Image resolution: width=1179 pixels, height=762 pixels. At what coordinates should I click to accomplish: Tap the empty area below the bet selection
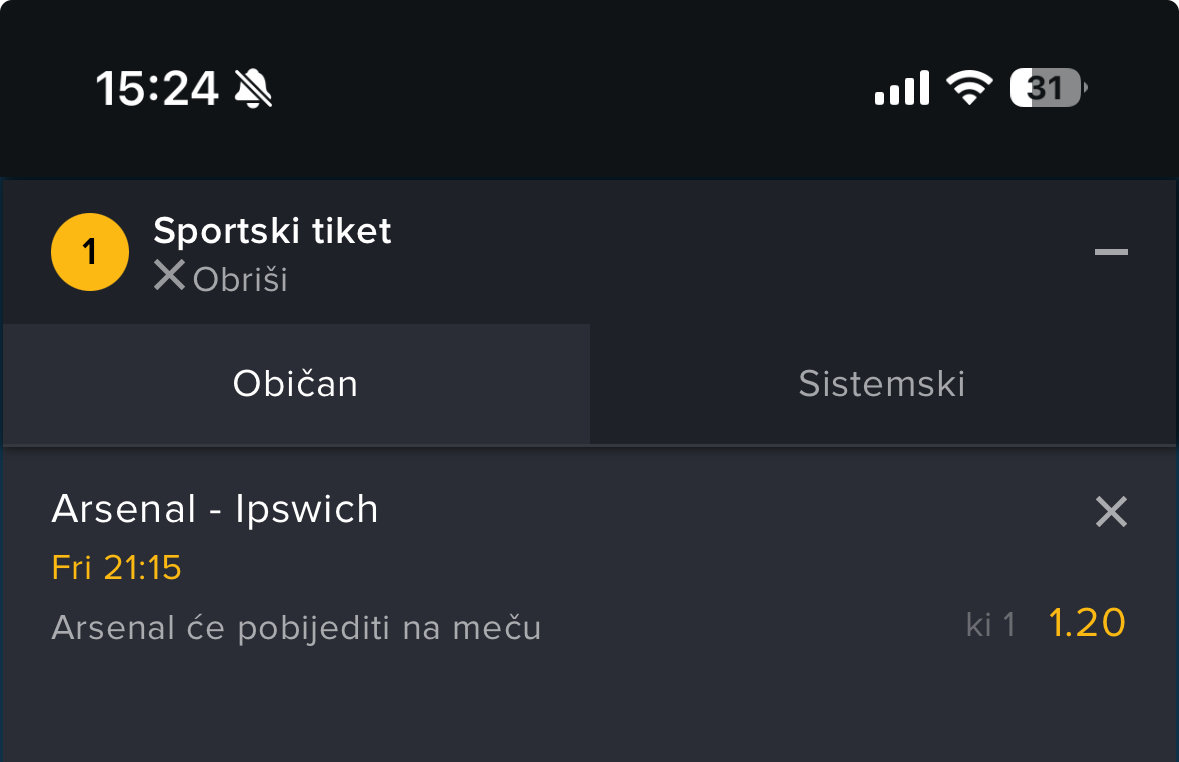click(x=589, y=710)
